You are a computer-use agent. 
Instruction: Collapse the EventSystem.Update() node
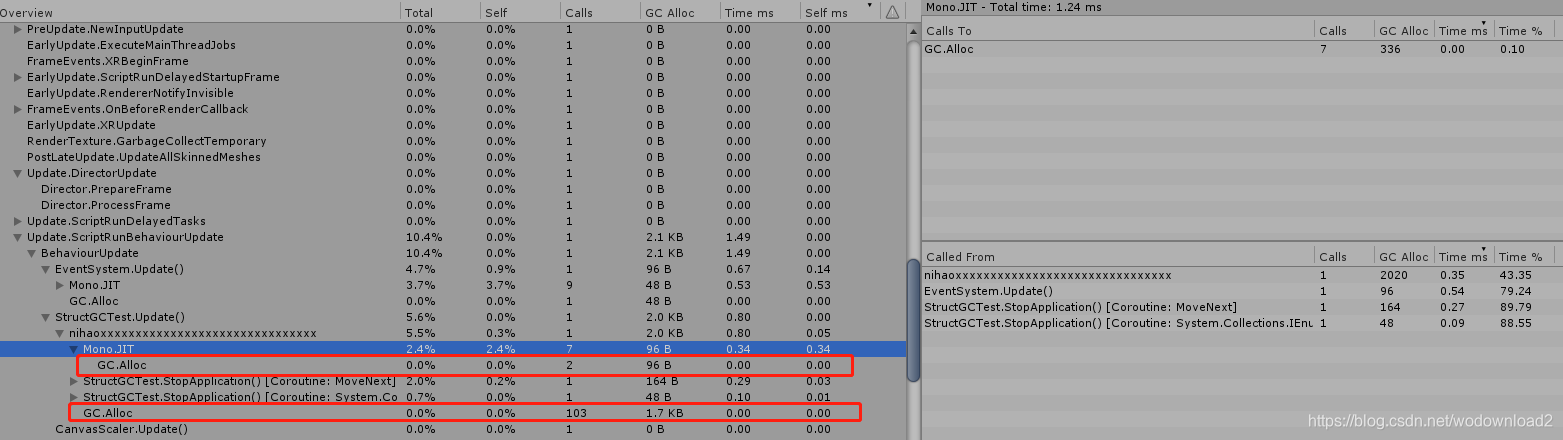(x=46, y=269)
